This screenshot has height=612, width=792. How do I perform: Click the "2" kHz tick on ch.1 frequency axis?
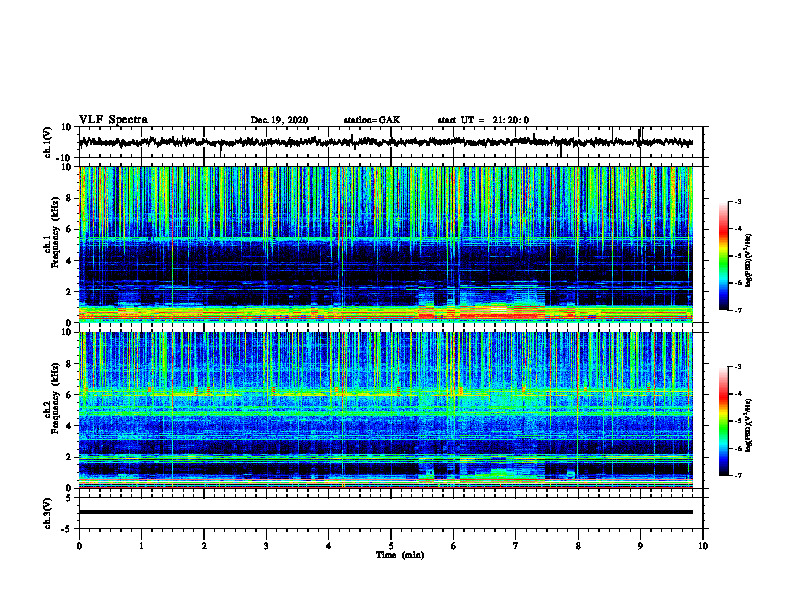(x=69, y=291)
